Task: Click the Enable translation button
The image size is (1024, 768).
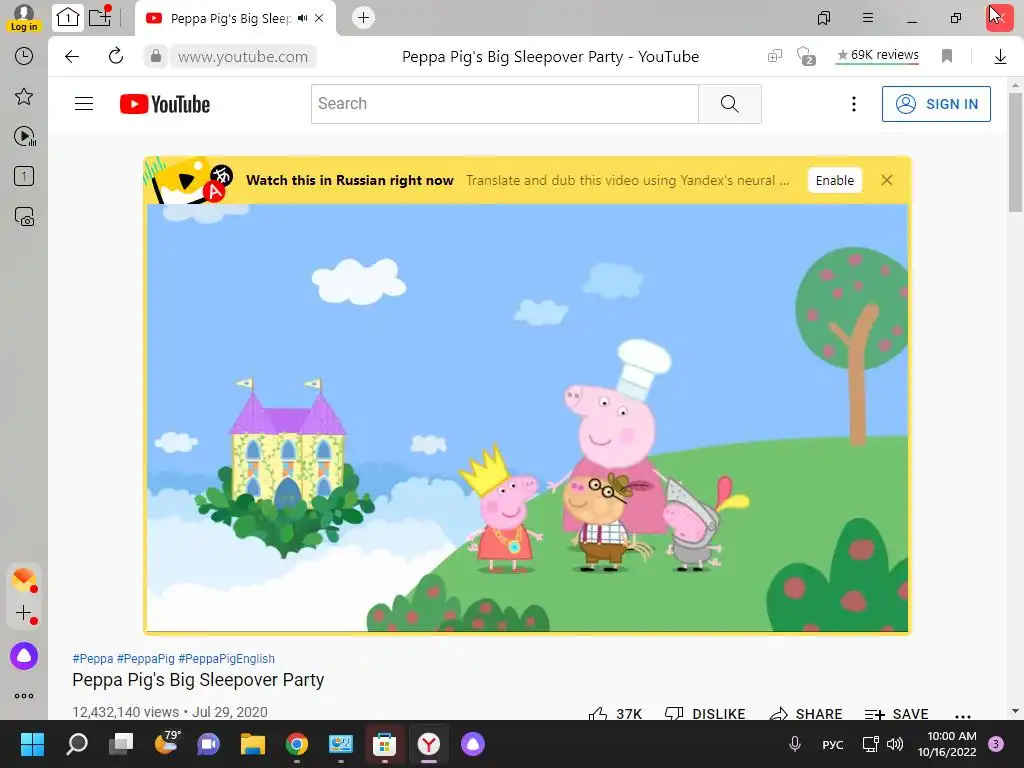Action: (x=835, y=180)
